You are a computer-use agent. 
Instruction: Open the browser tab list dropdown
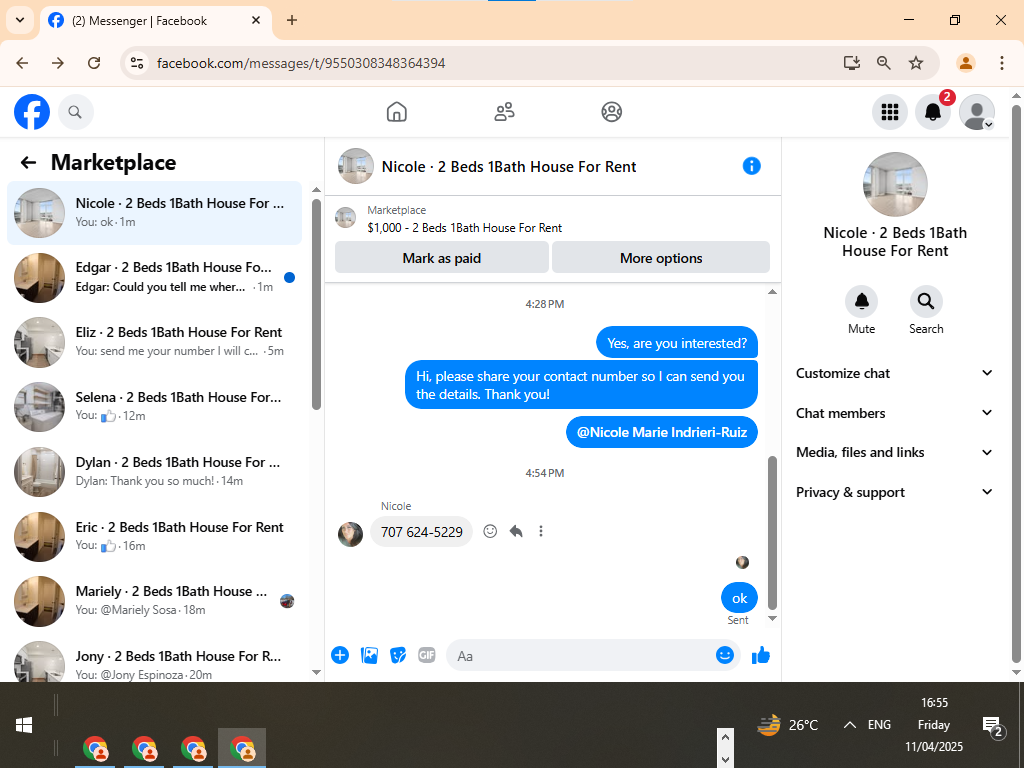click(20, 20)
